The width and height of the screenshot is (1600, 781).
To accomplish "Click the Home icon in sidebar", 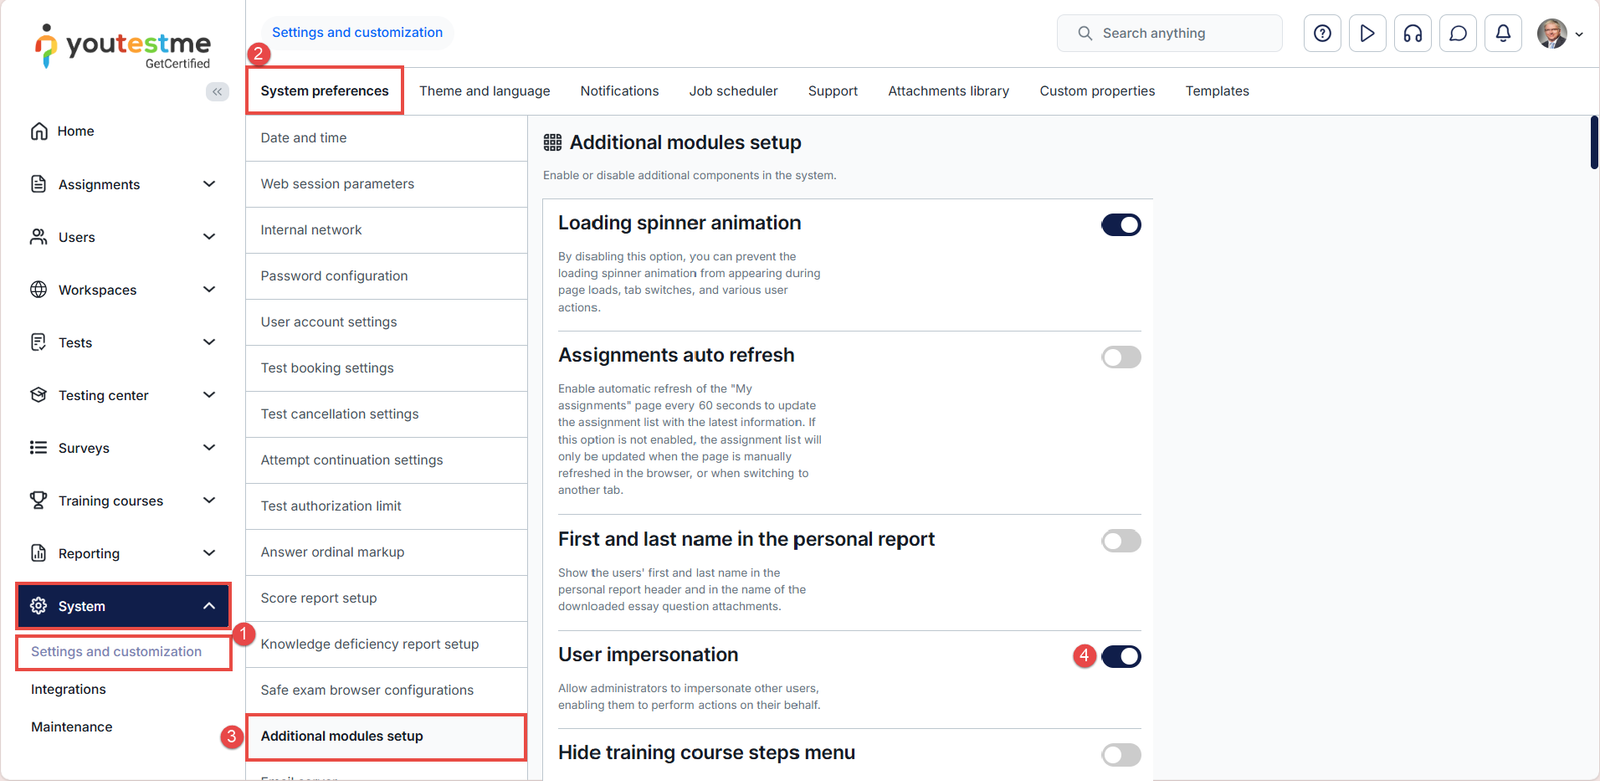I will pos(39,131).
